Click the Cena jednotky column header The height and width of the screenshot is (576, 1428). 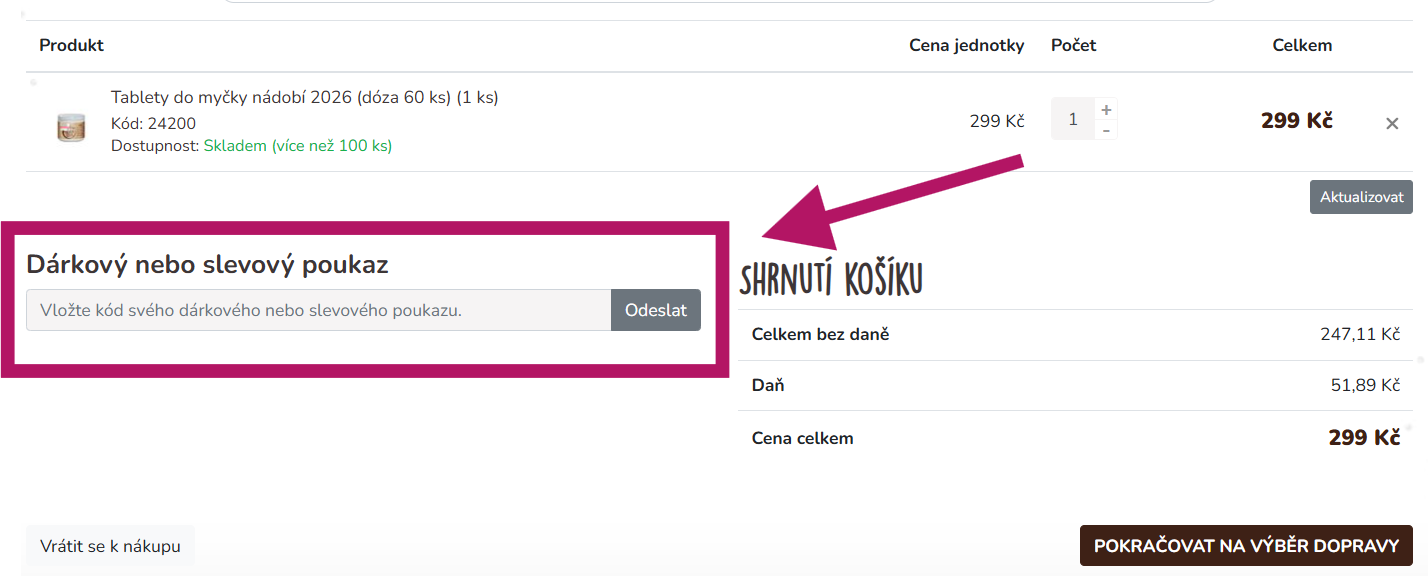click(x=967, y=45)
